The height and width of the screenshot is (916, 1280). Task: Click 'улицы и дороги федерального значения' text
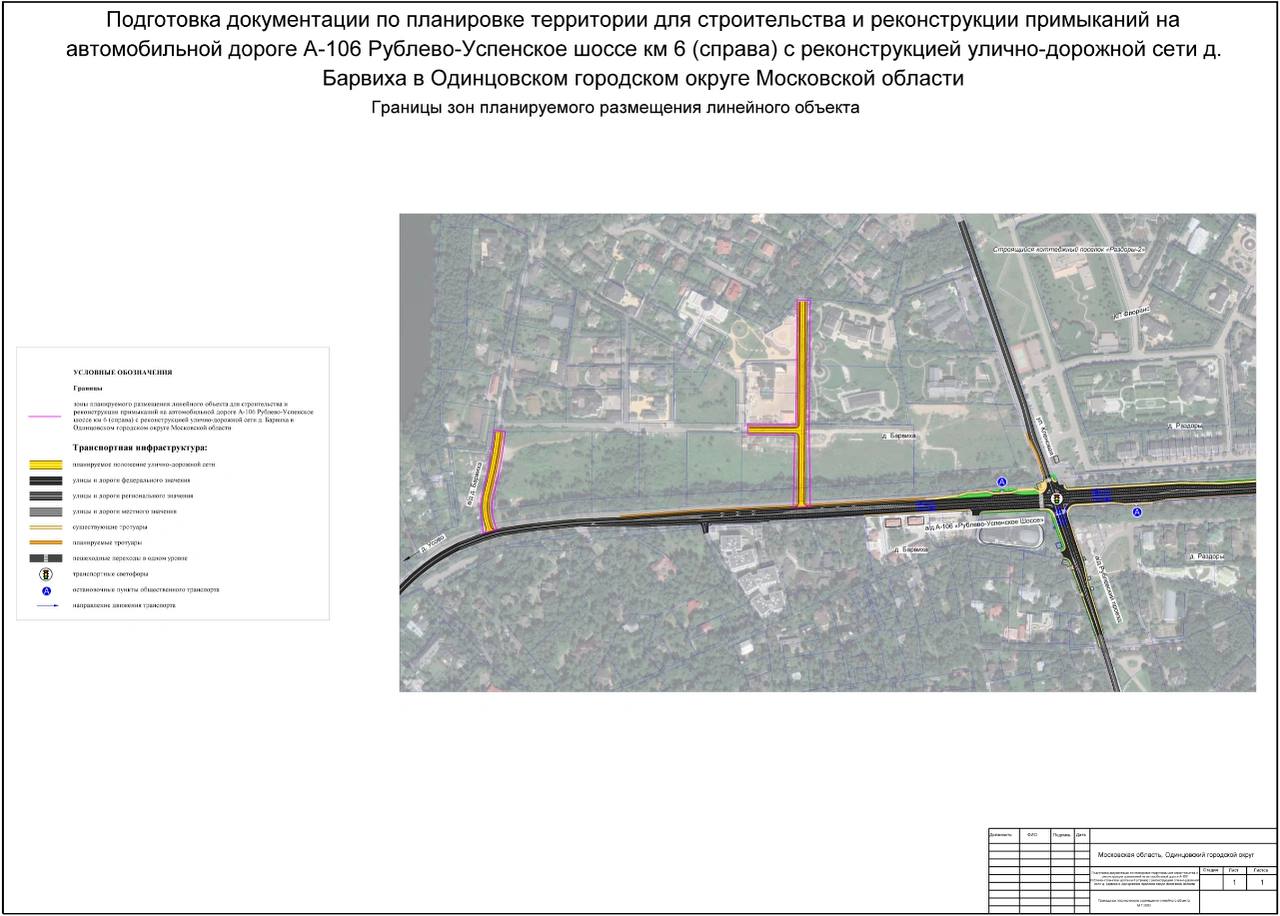point(133,480)
